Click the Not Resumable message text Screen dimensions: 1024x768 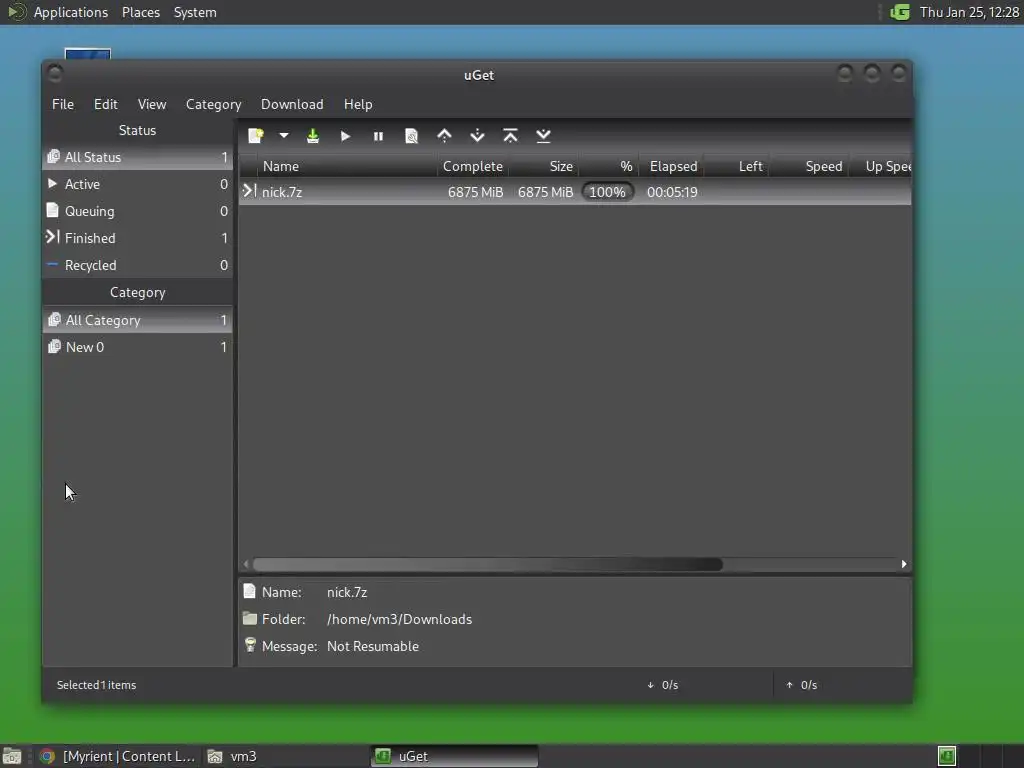(x=373, y=647)
